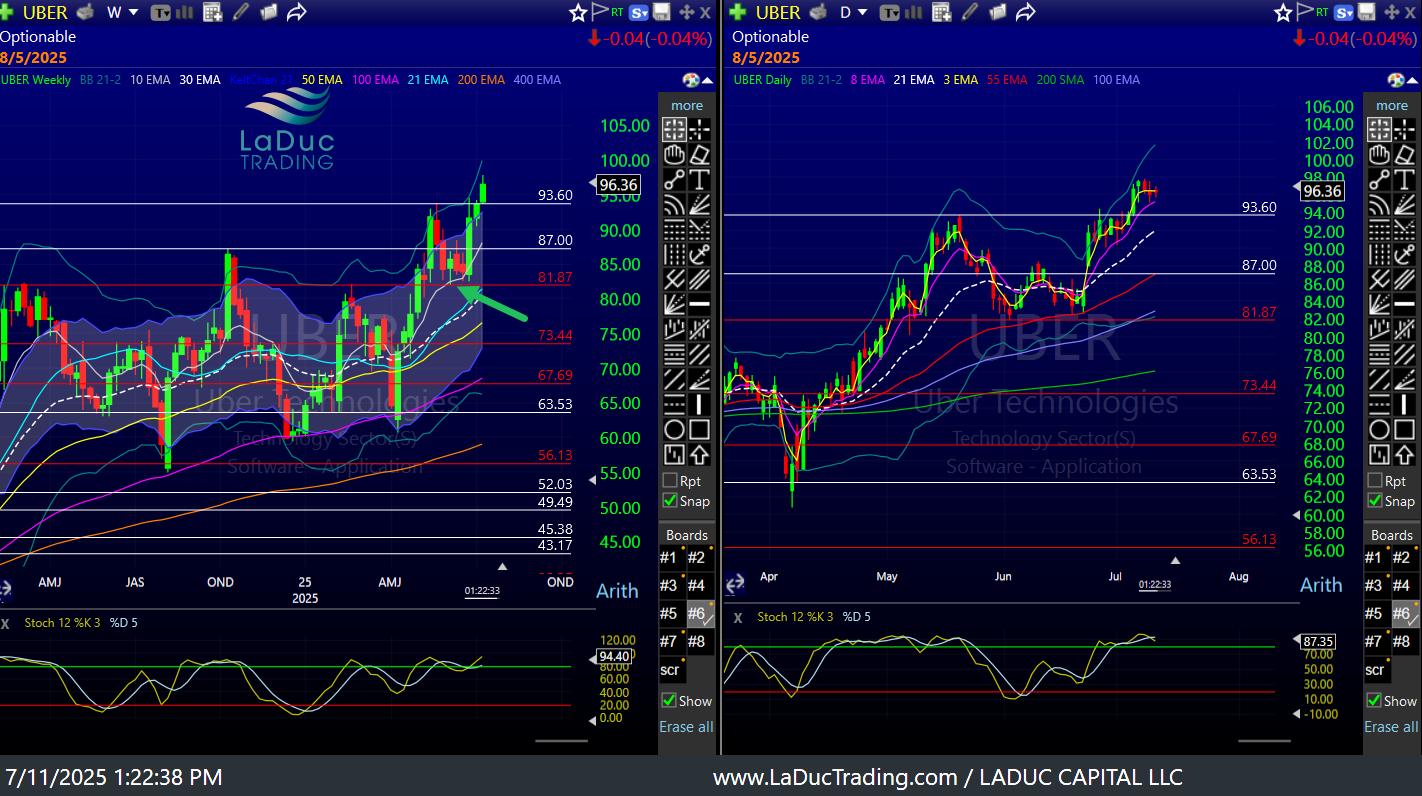This screenshot has width=1422, height=796.
Task: Click the favorite star icon in the daily chart
Action: tap(1284, 12)
